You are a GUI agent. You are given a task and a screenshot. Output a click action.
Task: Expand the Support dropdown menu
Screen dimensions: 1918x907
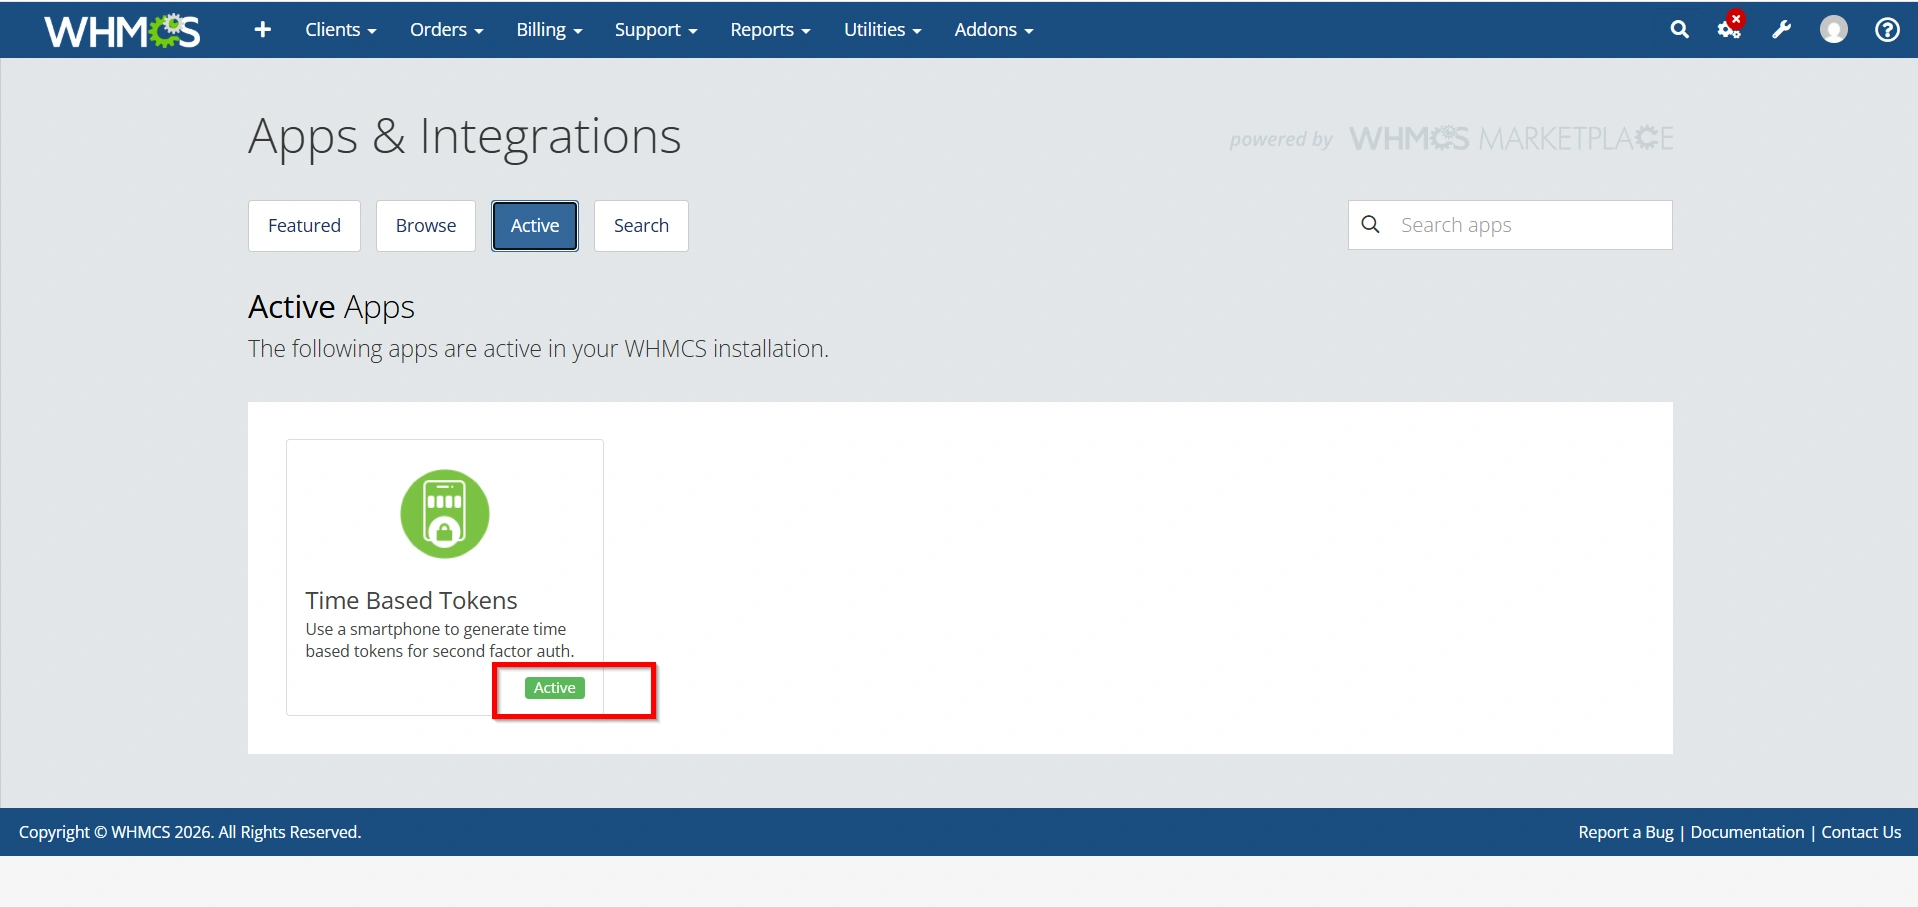(656, 30)
